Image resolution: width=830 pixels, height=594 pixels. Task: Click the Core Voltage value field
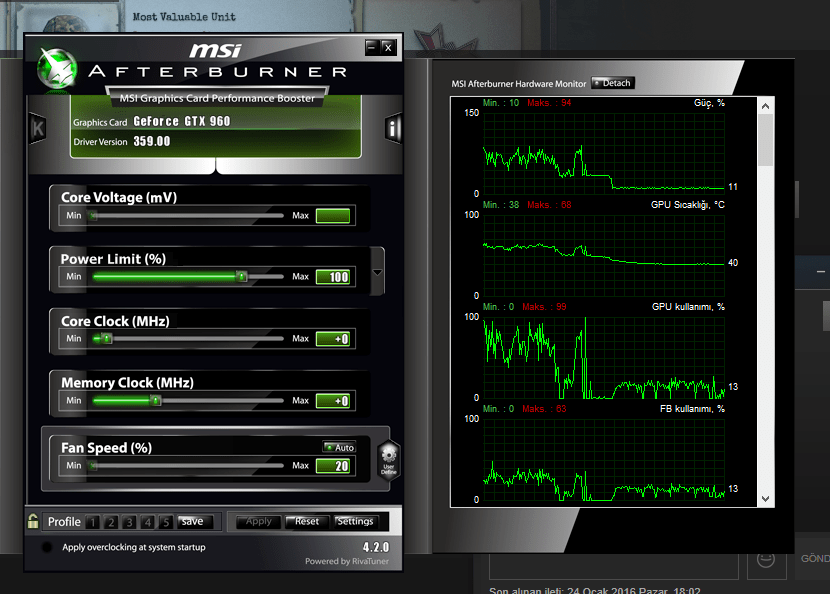tap(333, 215)
